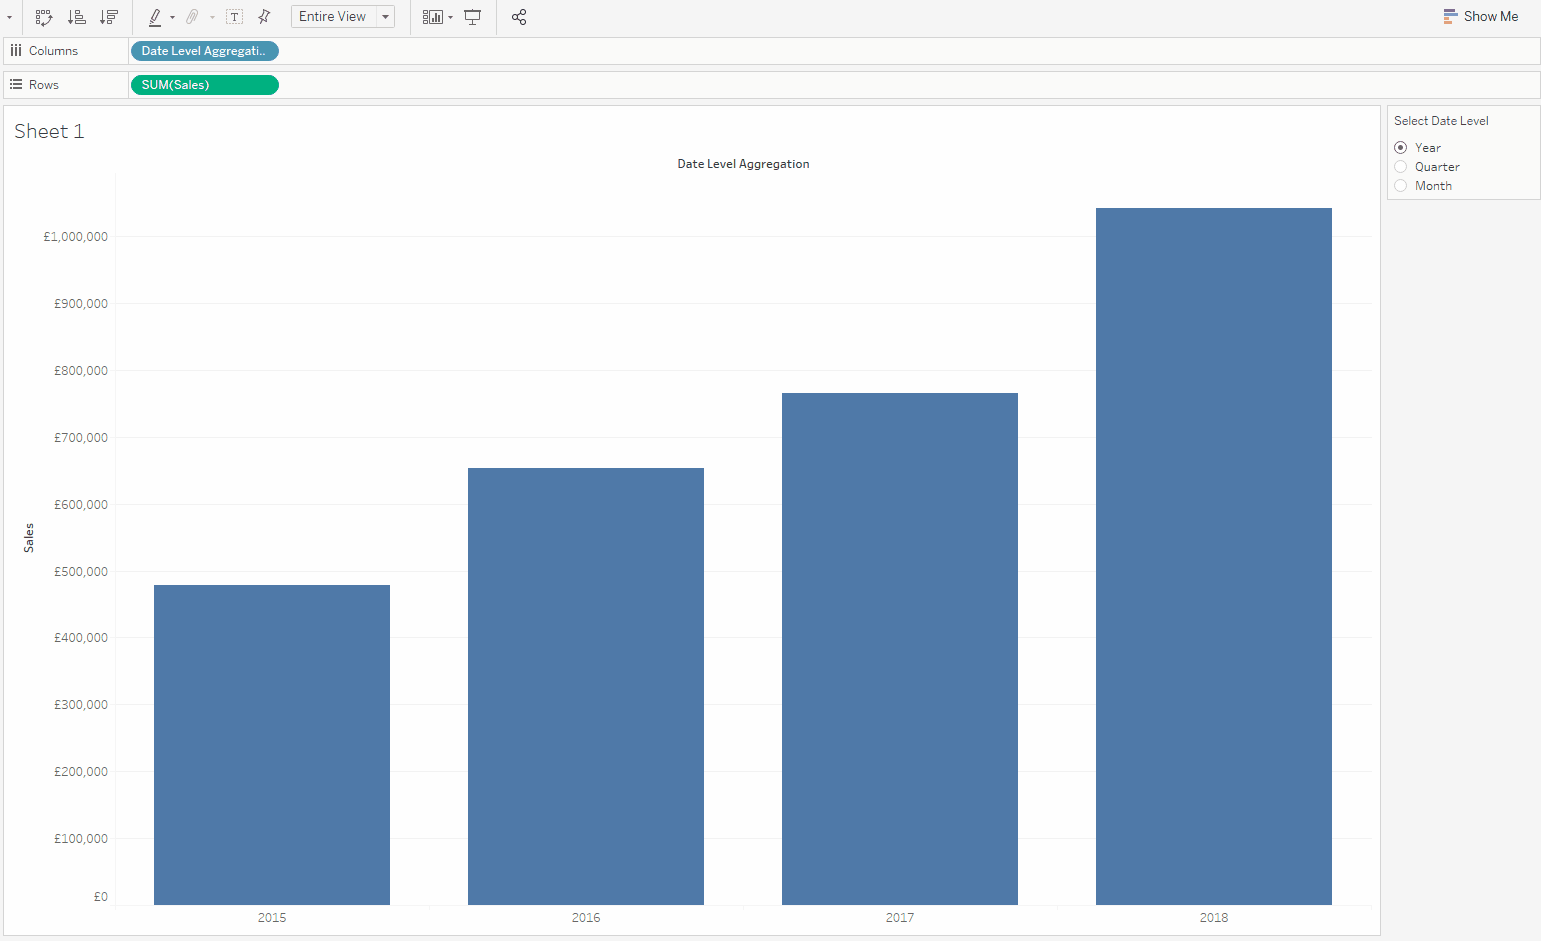1541x941 pixels.
Task: Apply descending sort from the toolbar
Action: tap(109, 17)
